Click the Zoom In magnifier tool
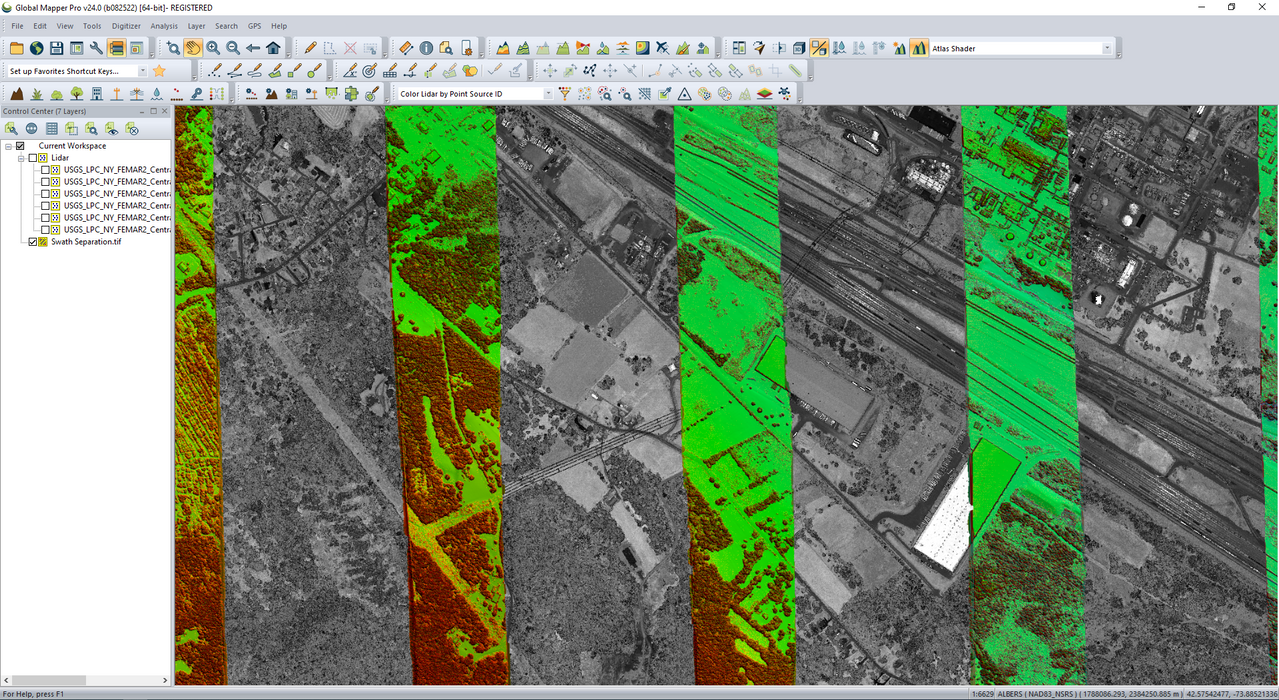This screenshot has width=1279, height=700. click(x=213, y=48)
